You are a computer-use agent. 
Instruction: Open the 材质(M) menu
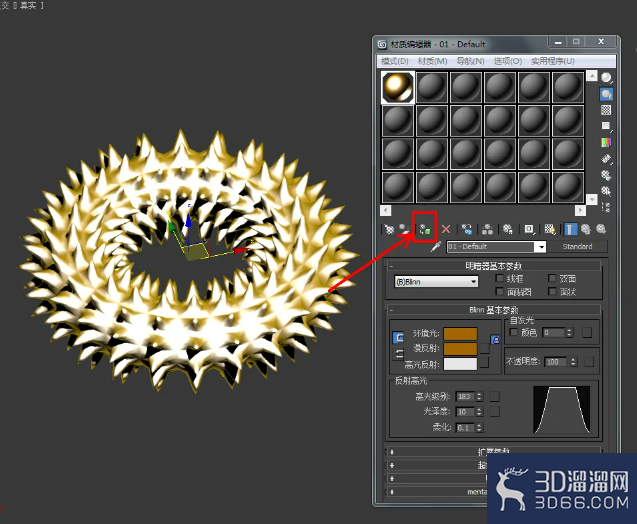(432, 61)
